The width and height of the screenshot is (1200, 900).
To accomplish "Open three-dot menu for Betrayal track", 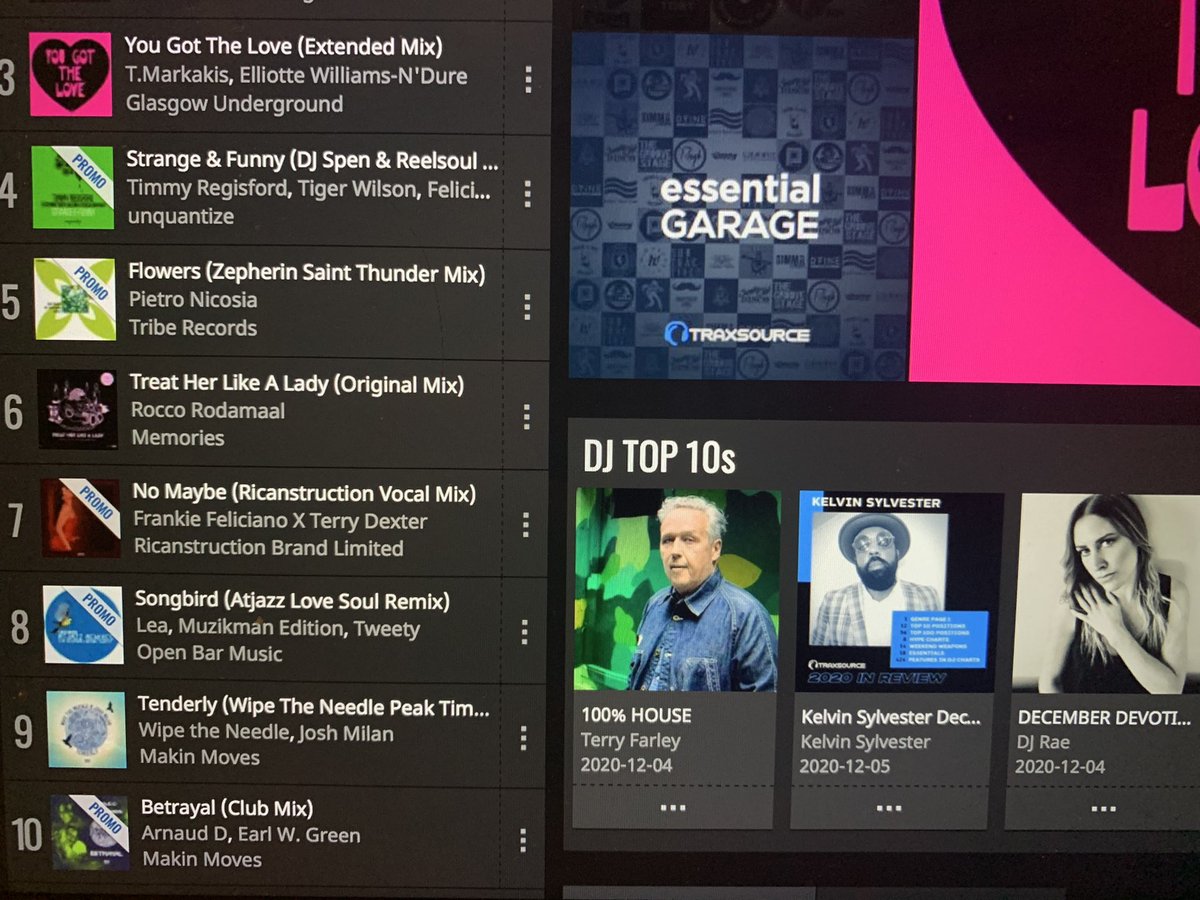I will pyautogui.click(x=522, y=840).
